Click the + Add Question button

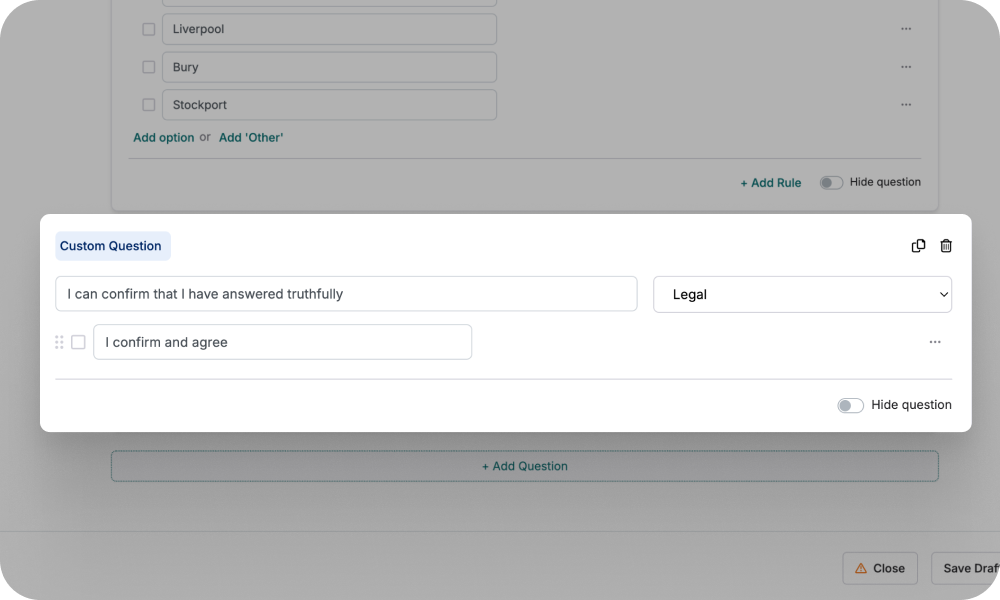tap(524, 466)
